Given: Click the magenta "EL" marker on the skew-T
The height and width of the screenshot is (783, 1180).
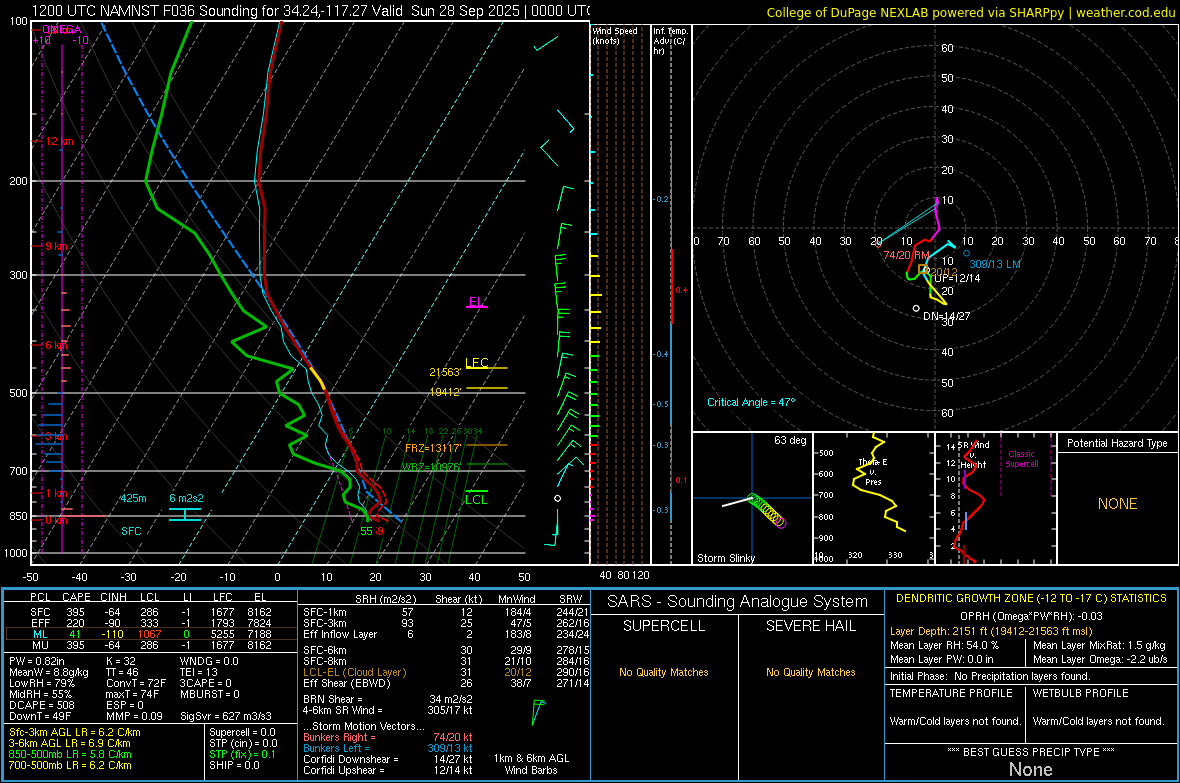Looking at the screenshot, I should 476,302.
